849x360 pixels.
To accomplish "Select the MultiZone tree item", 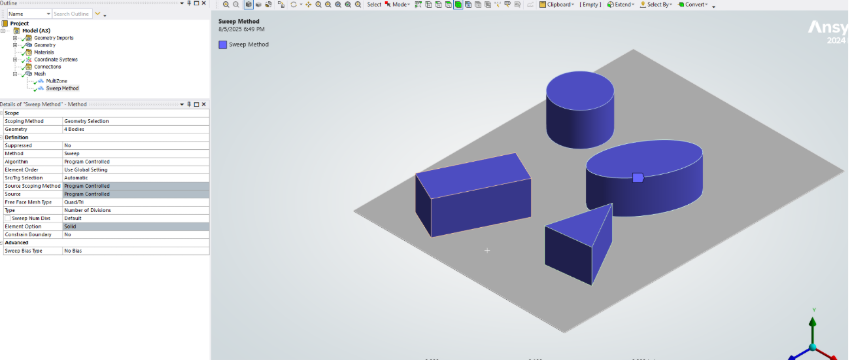I will 56,81.
